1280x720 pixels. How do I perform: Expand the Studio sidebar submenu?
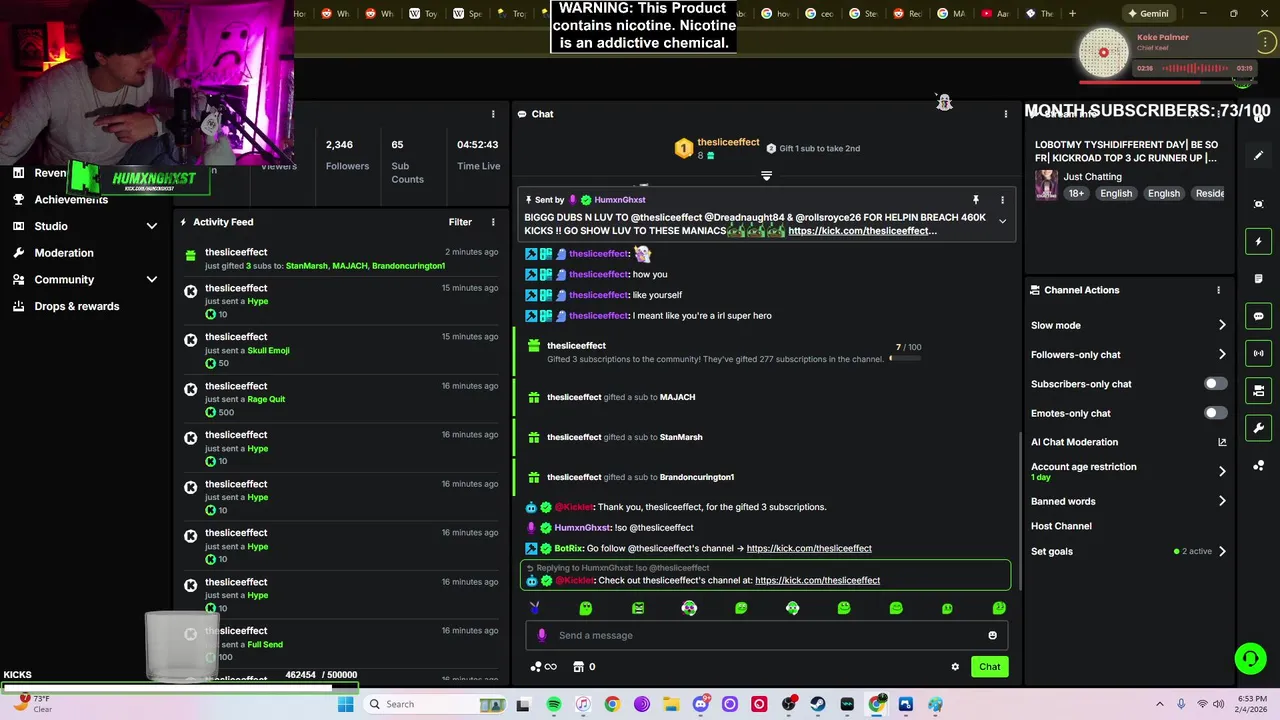click(x=152, y=226)
